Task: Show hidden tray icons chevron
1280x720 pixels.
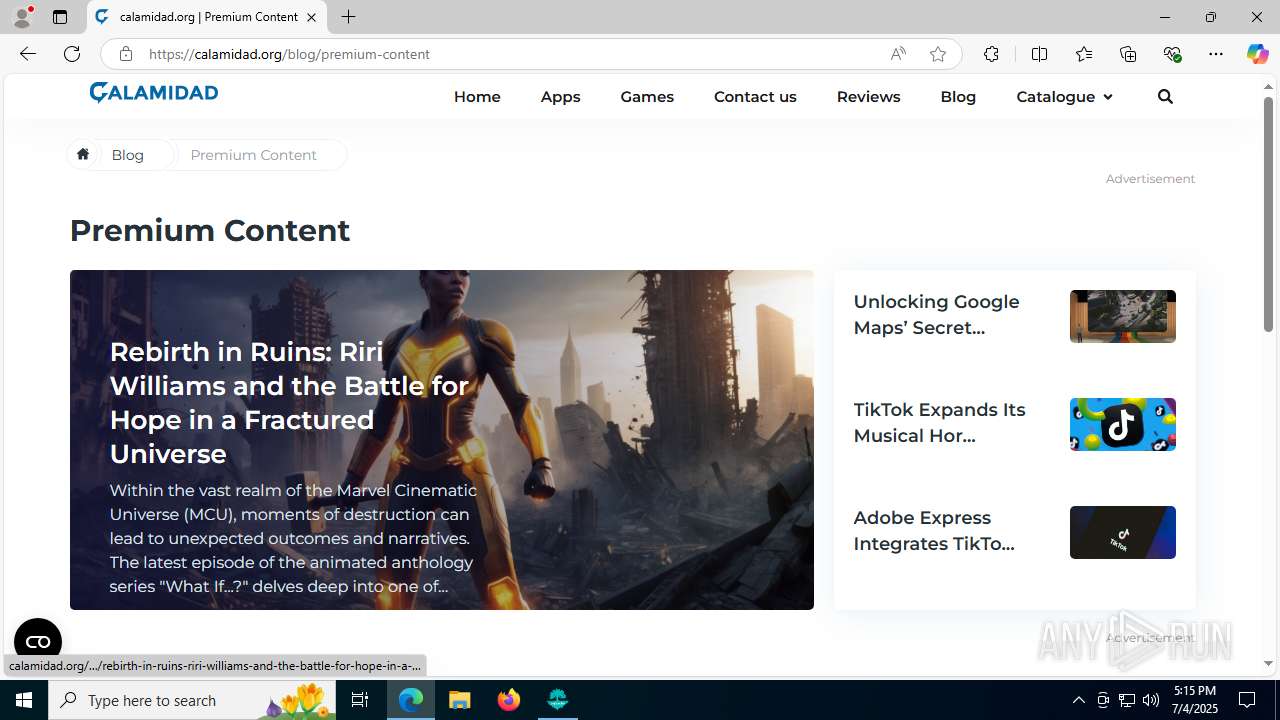Action: point(1078,700)
